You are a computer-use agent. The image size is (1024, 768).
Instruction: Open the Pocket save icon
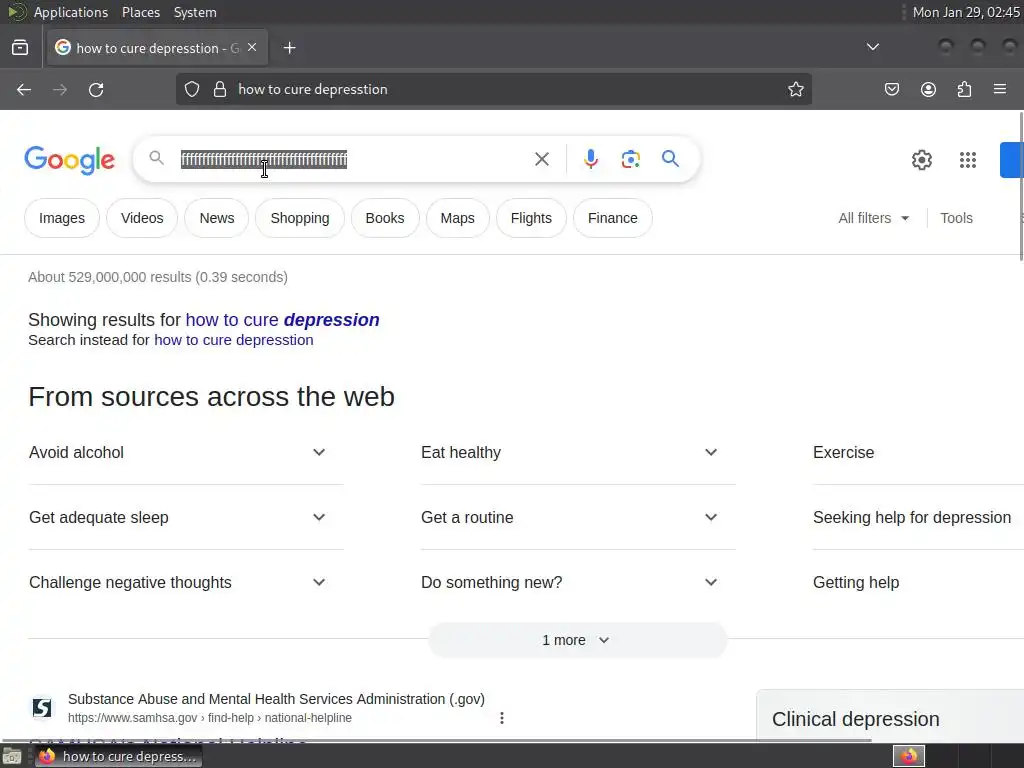[891, 89]
